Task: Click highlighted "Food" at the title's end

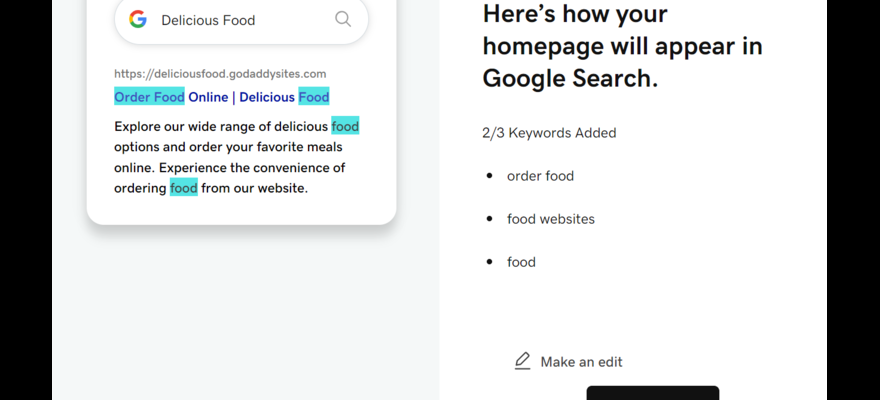Action: click(x=313, y=97)
